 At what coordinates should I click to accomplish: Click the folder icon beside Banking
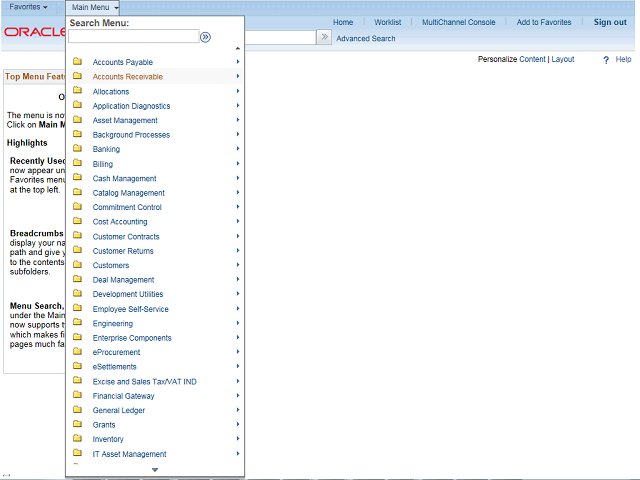point(77,149)
